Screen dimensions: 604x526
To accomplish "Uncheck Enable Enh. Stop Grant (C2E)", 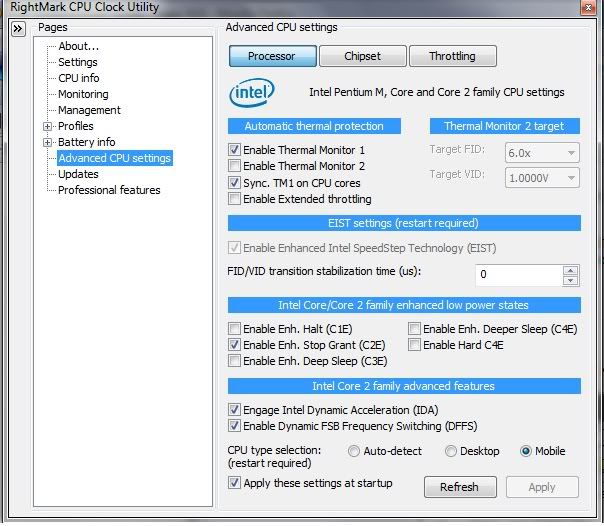I will [234, 345].
